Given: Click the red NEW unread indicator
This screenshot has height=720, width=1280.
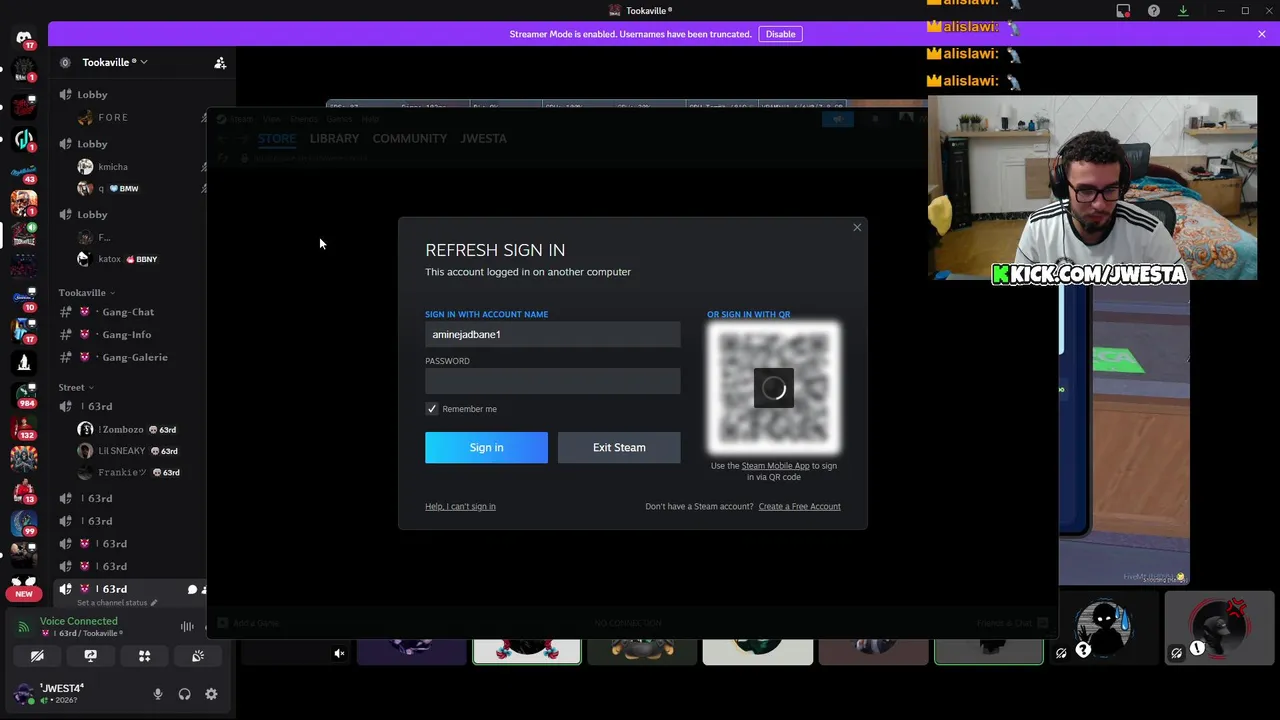Looking at the screenshot, I should click(24, 594).
